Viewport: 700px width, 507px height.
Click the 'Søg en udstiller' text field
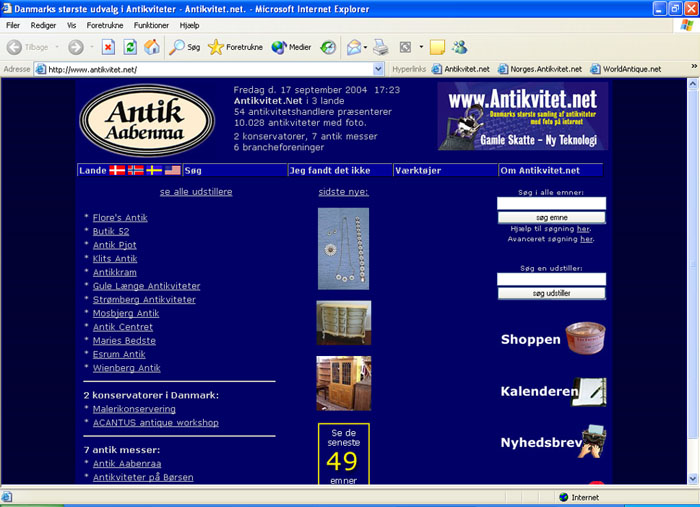pos(551,280)
